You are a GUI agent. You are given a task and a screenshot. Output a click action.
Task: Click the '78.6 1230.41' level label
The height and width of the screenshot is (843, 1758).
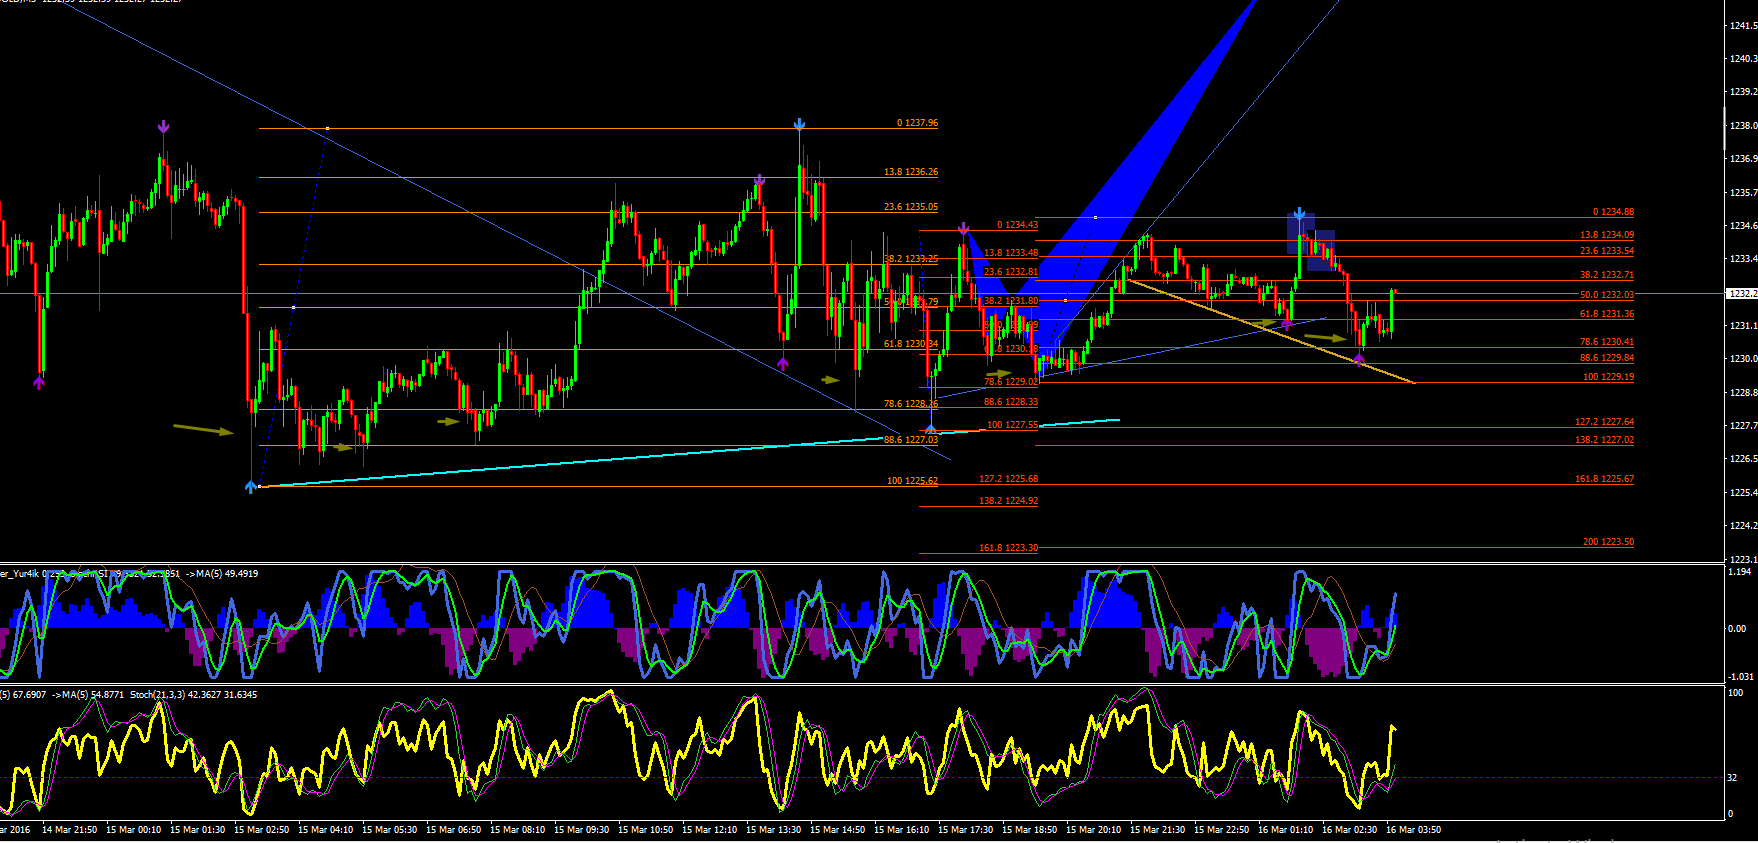(x=1607, y=342)
